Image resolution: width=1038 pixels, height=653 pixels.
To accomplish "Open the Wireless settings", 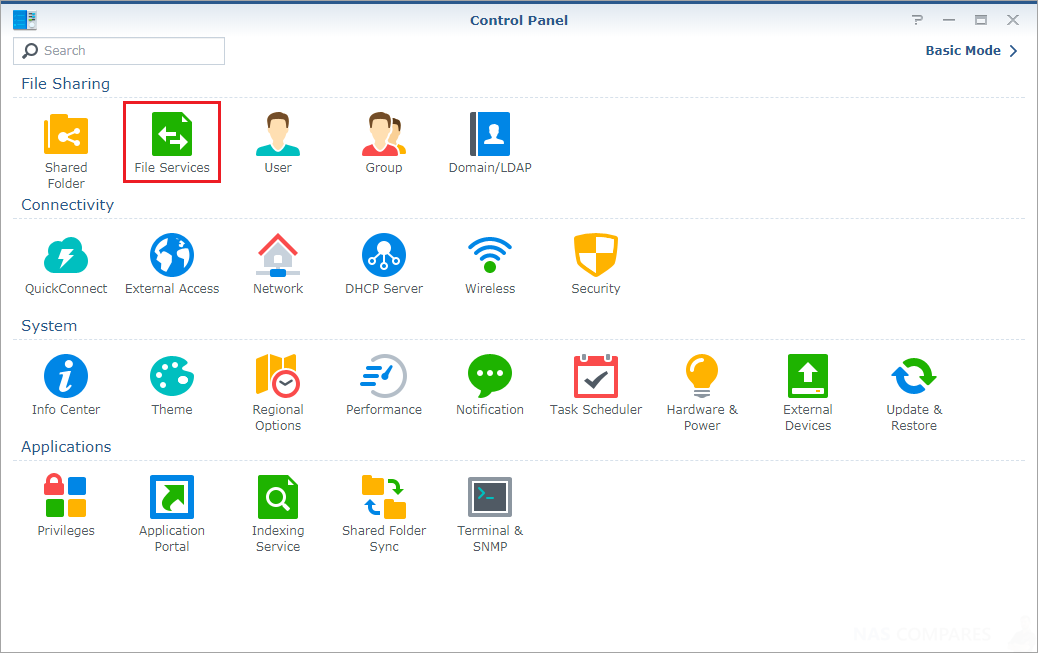I will pos(490,264).
